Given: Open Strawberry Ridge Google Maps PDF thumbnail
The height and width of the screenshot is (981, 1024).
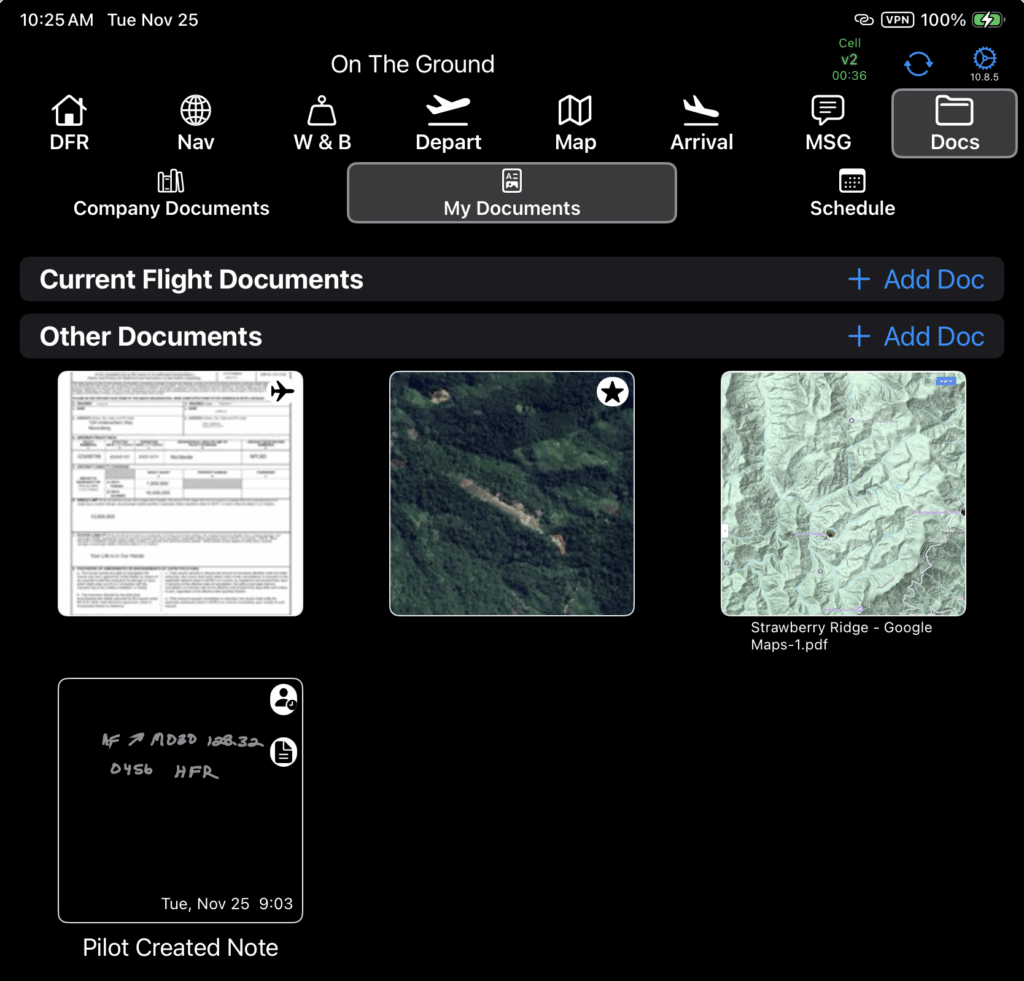Looking at the screenshot, I should pos(843,494).
